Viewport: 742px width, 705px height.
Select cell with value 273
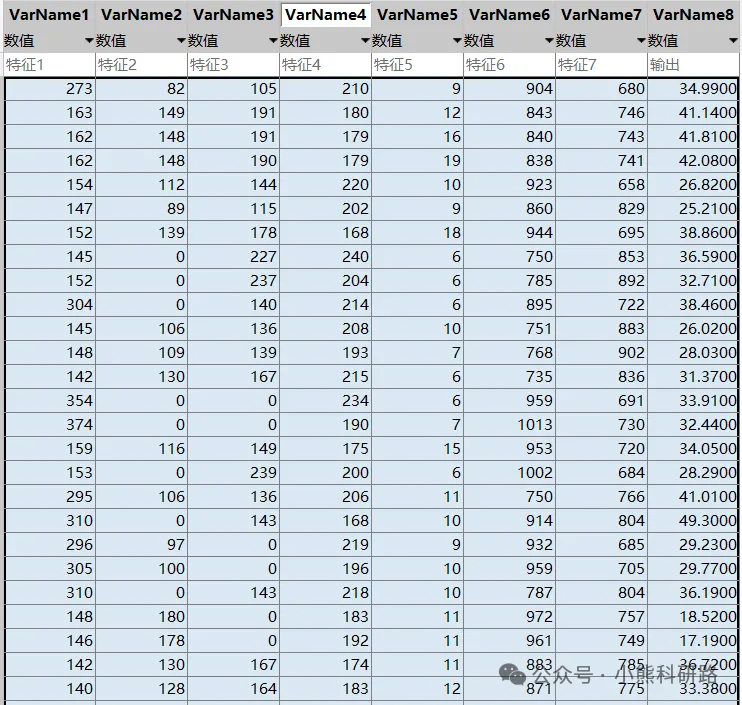pyautogui.click(x=50, y=89)
